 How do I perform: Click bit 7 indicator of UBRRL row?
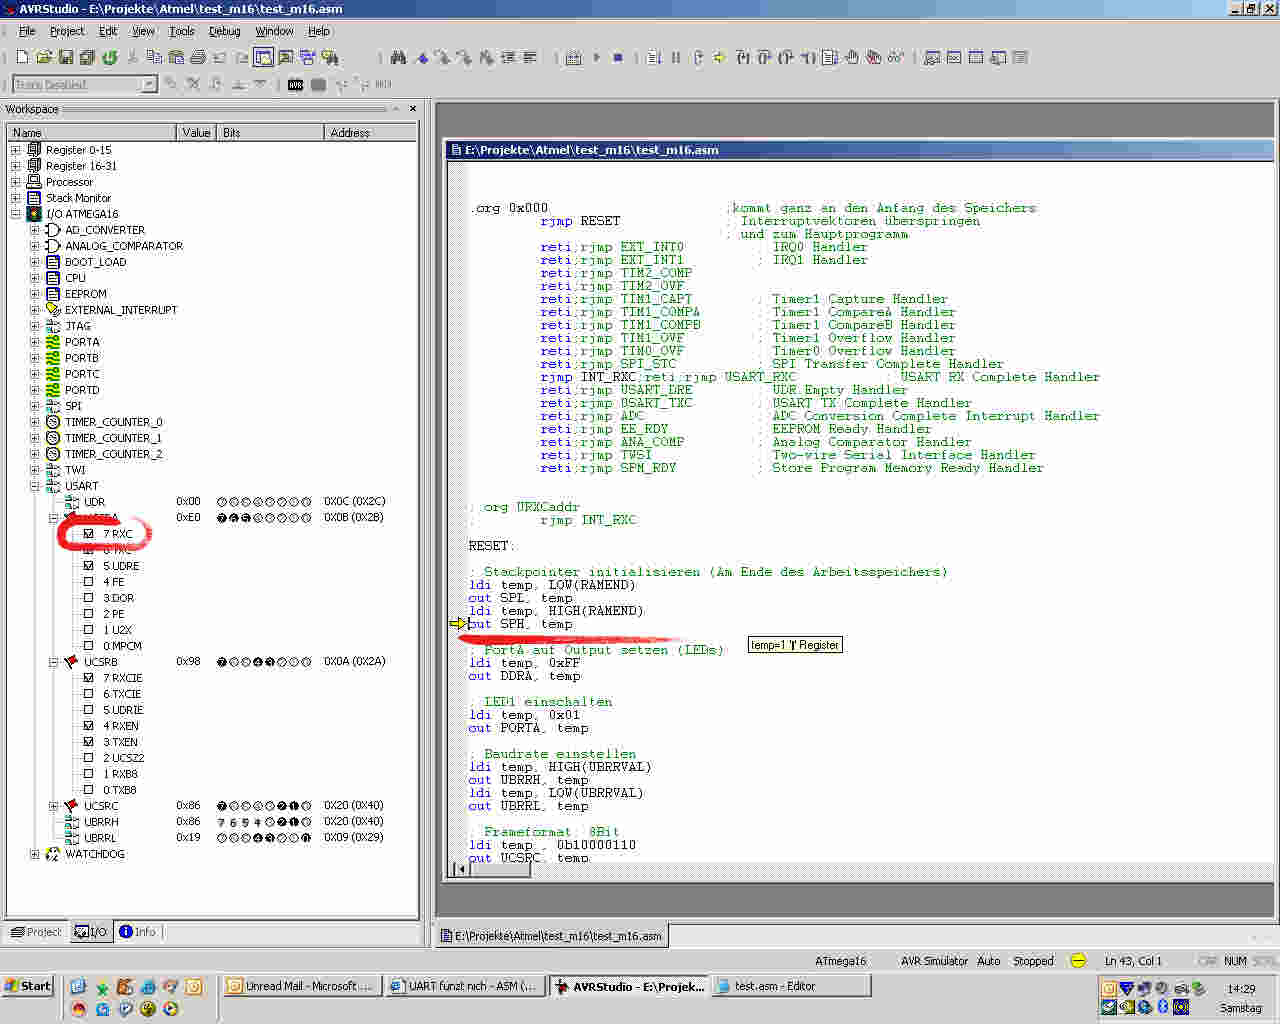click(x=222, y=838)
